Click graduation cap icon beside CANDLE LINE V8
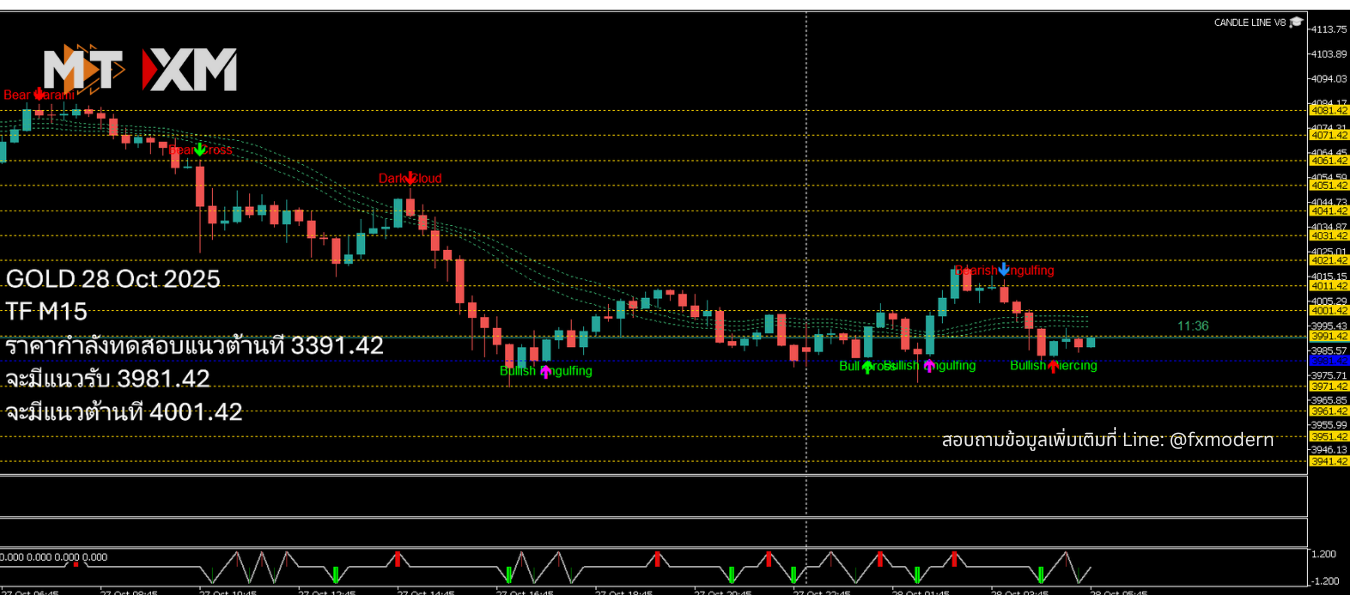The width and height of the screenshot is (1350, 595). [1296, 22]
